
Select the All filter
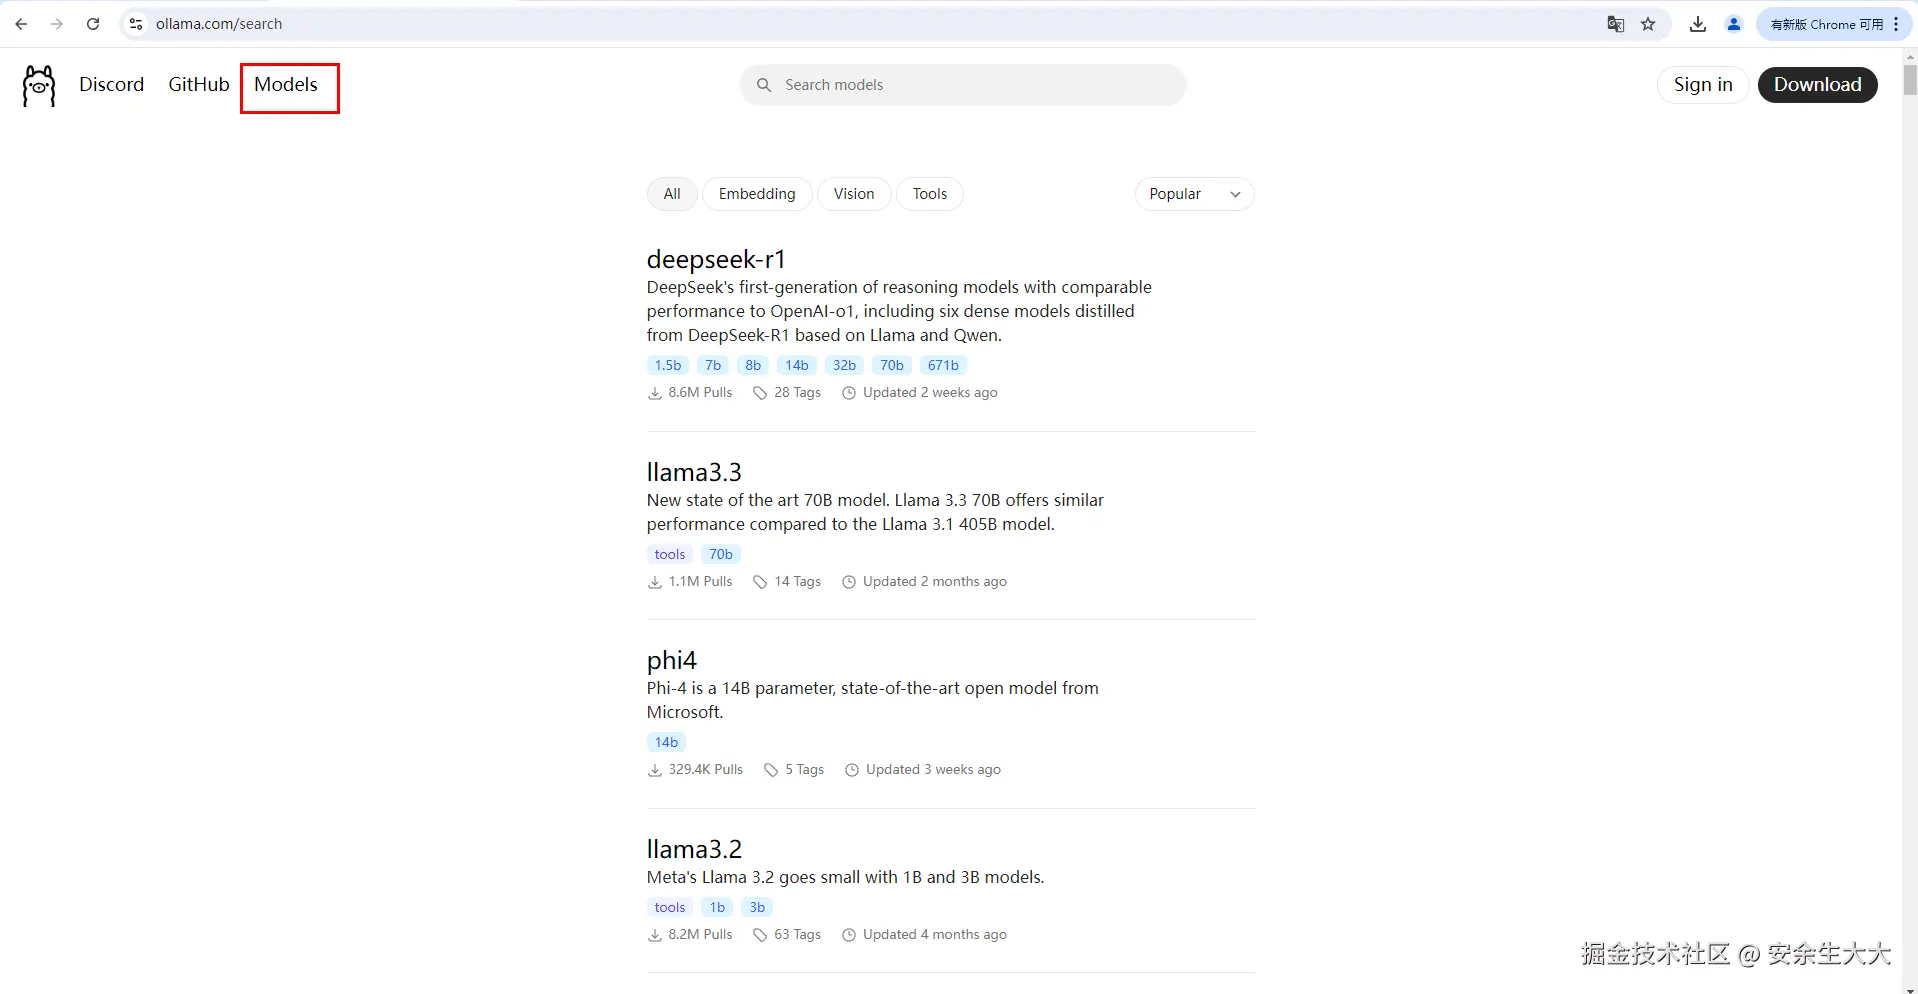[x=672, y=194]
